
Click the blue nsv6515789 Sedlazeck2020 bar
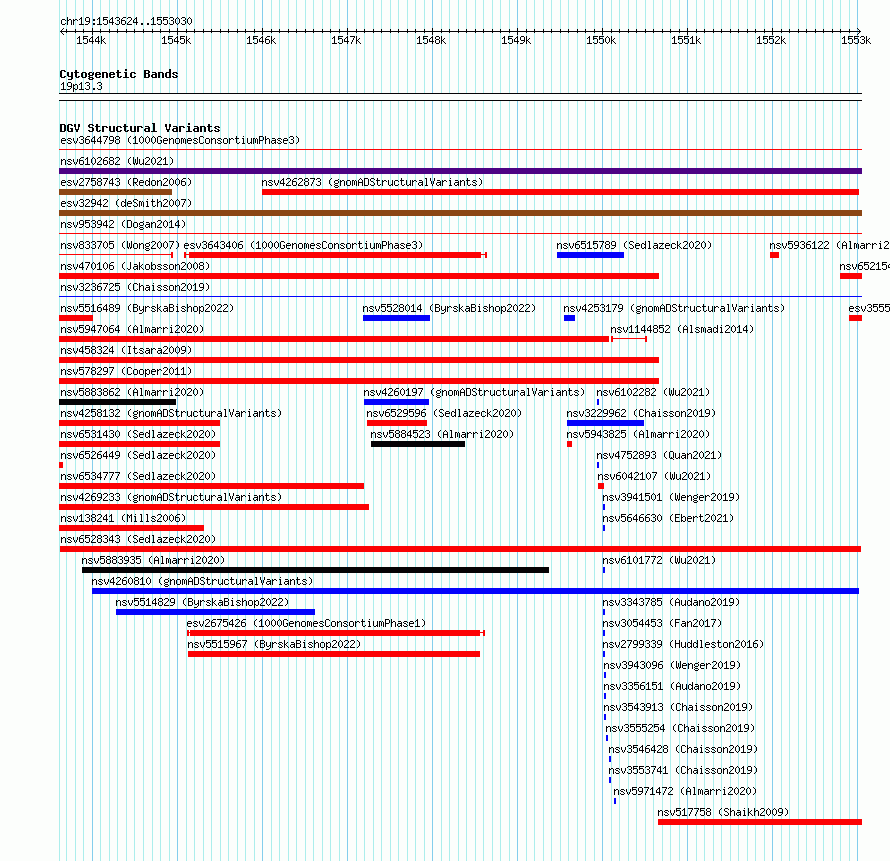pos(590,255)
